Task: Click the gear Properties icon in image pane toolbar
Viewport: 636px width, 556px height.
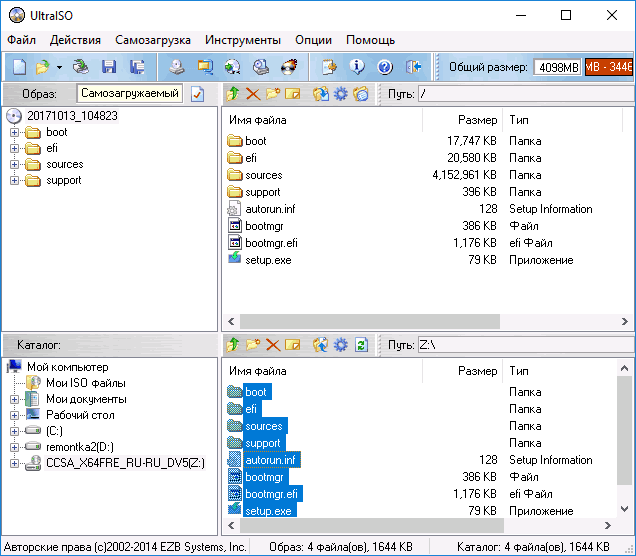Action: click(x=341, y=94)
